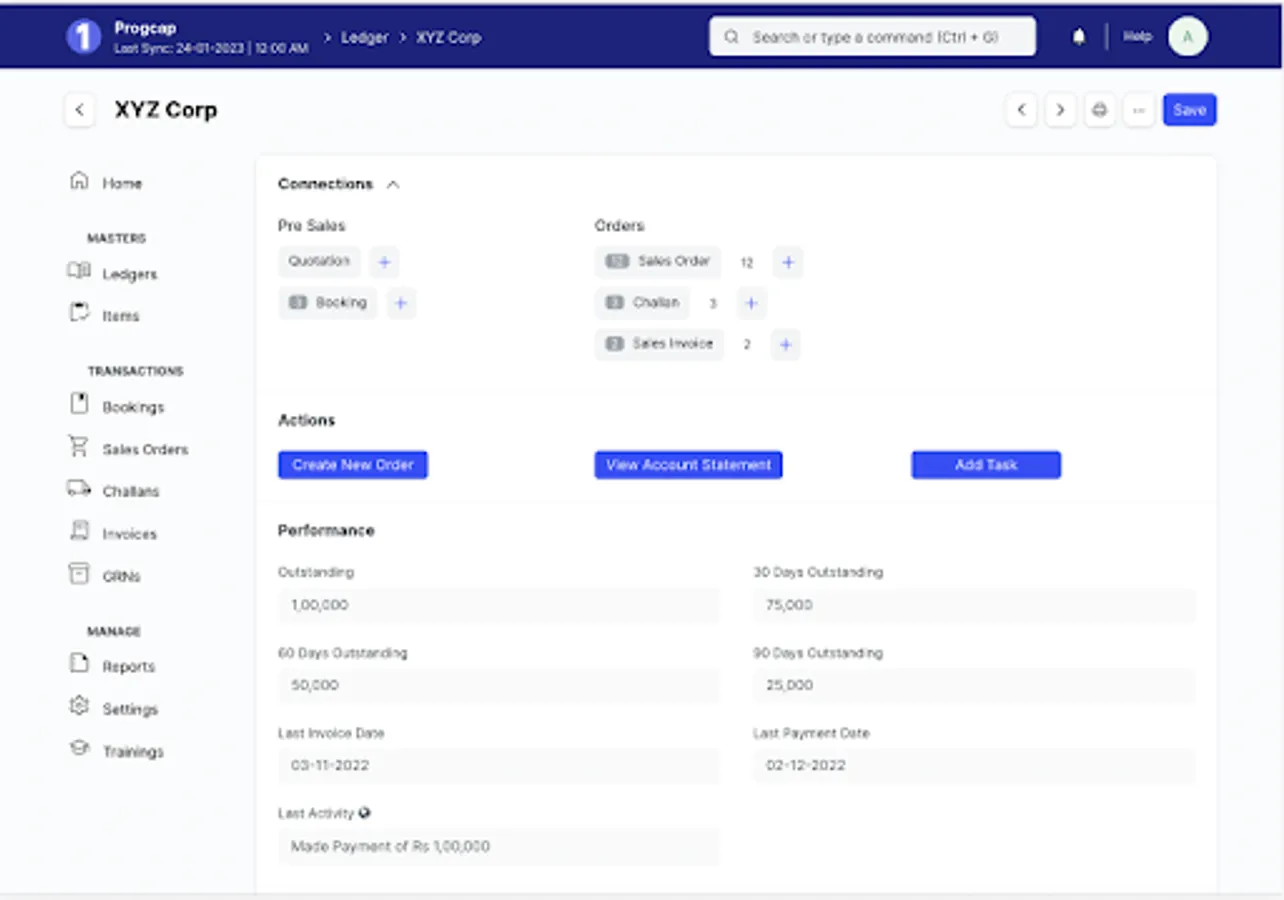Image resolution: width=1284 pixels, height=900 pixels.
Task: Click the 60 Days Outstanding field
Action: click(498, 685)
